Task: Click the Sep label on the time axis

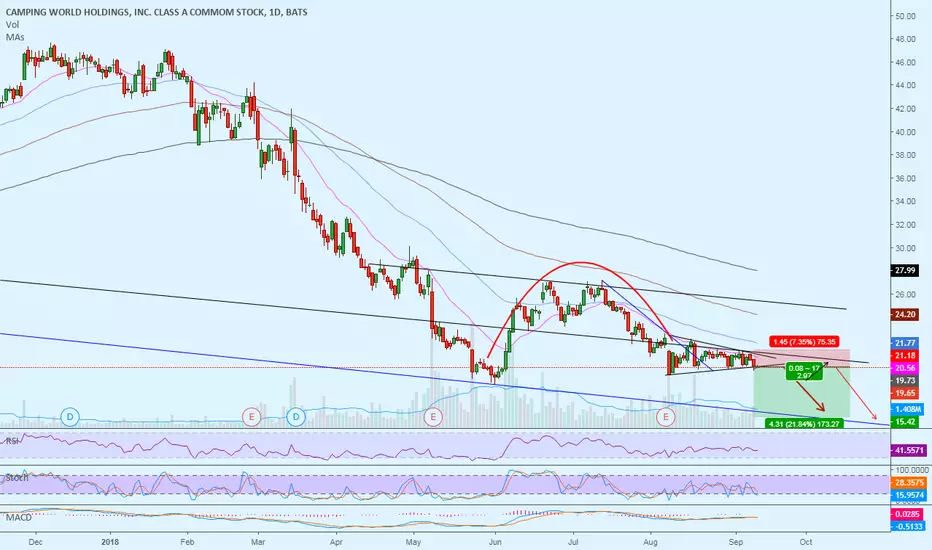Action: click(736, 542)
